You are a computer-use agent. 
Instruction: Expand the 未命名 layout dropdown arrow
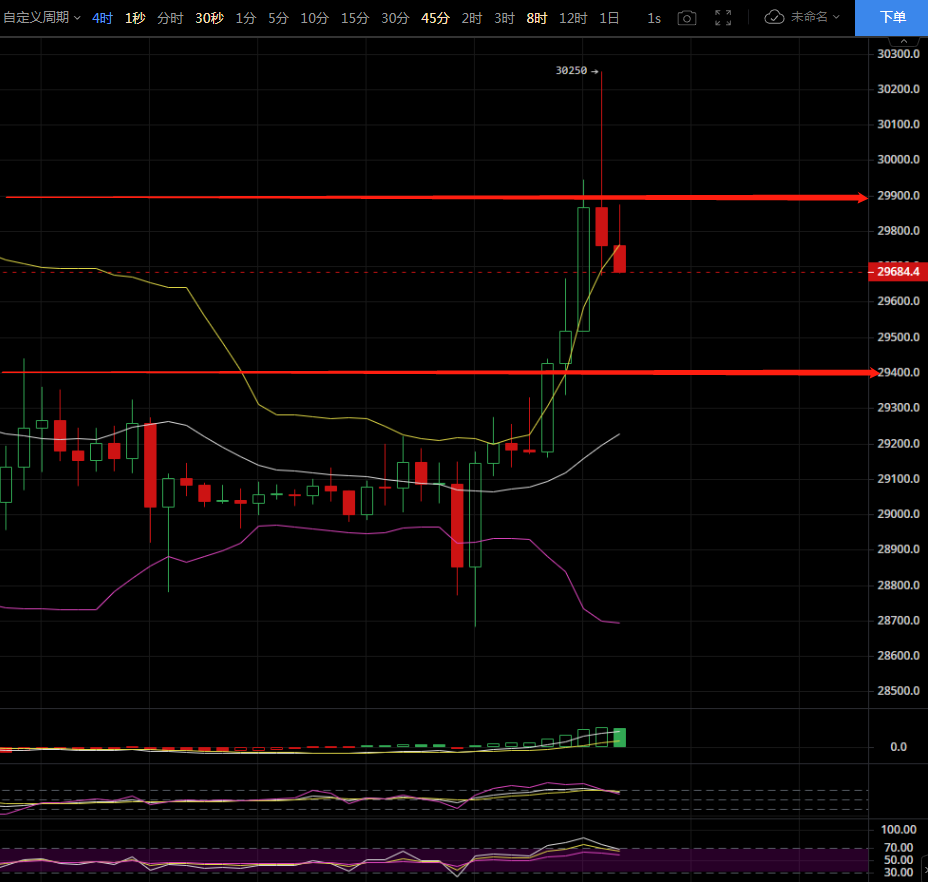(836, 18)
